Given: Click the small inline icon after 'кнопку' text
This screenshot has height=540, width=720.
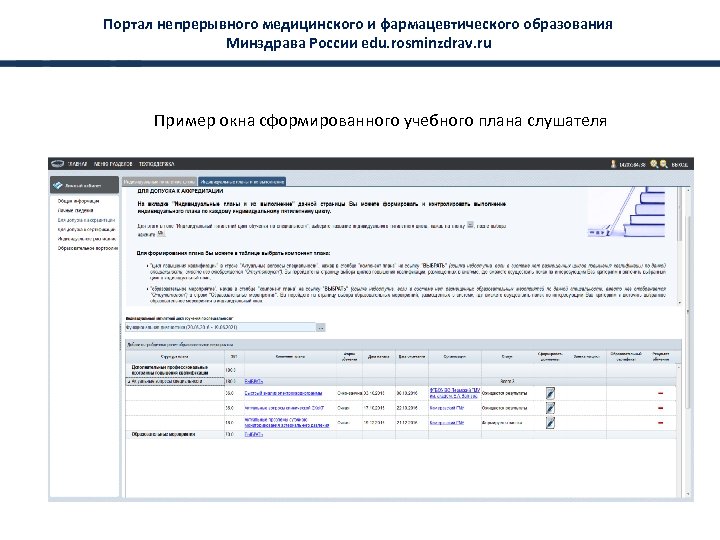Looking at the screenshot, I should click(470, 225).
